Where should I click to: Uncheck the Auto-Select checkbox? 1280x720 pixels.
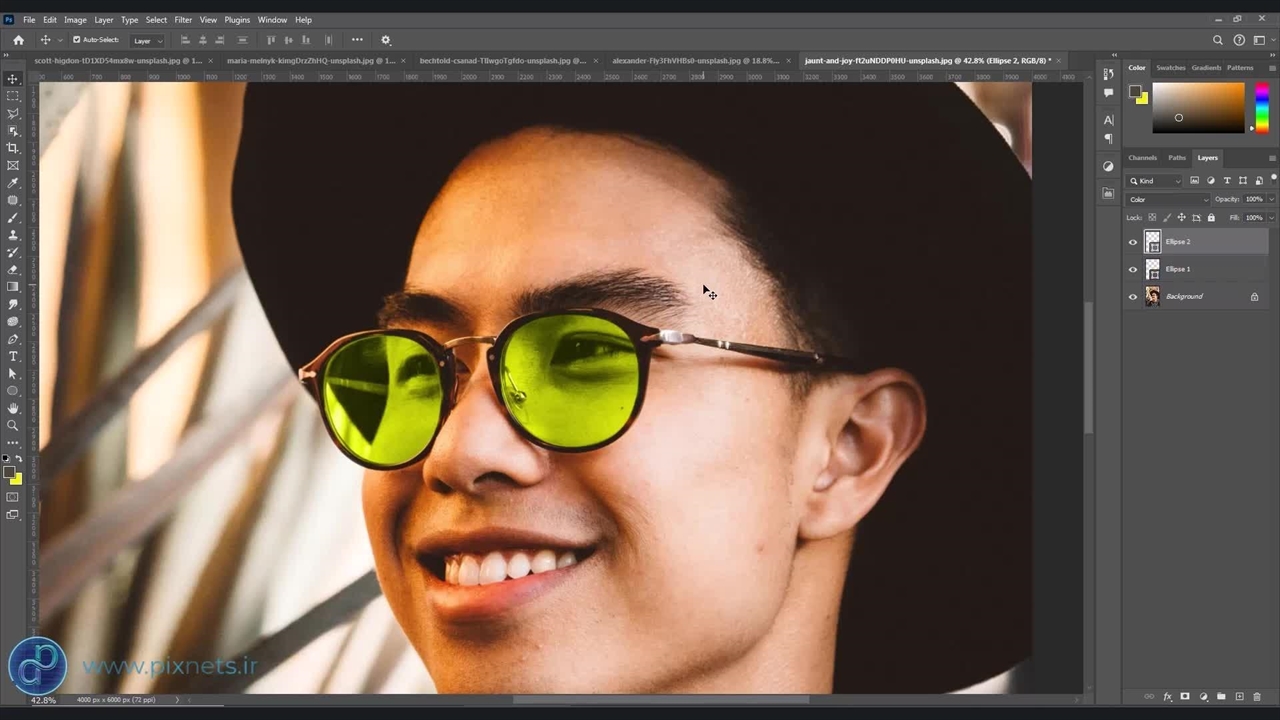point(77,40)
